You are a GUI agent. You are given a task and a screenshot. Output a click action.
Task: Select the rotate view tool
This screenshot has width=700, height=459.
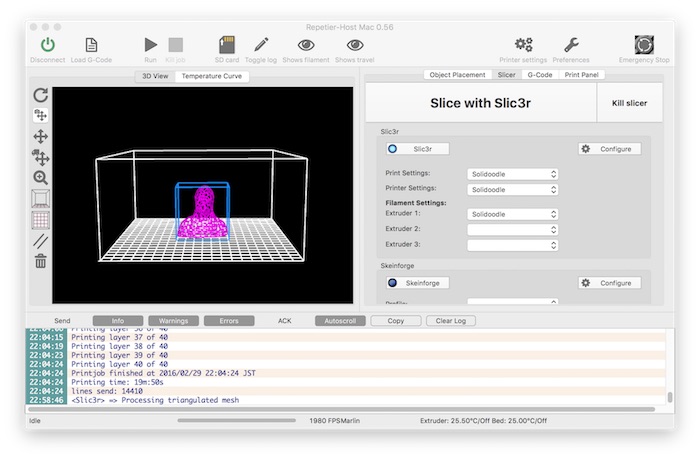[x=41, y=95]
